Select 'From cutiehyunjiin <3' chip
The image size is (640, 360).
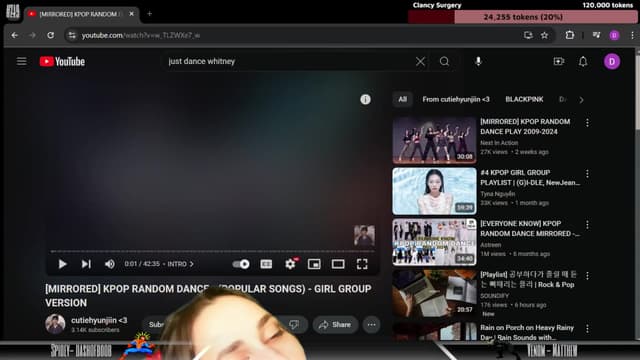pyautogui.click(x=456, y=99)
